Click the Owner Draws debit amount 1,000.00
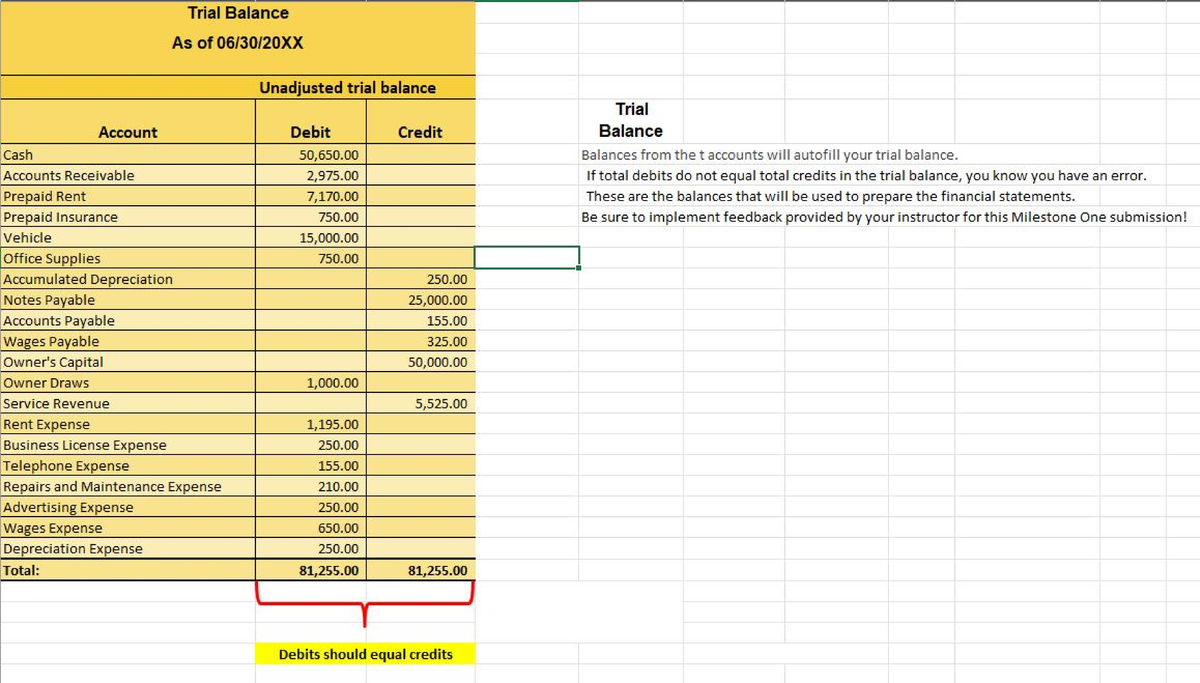 (x=332, y=383)
